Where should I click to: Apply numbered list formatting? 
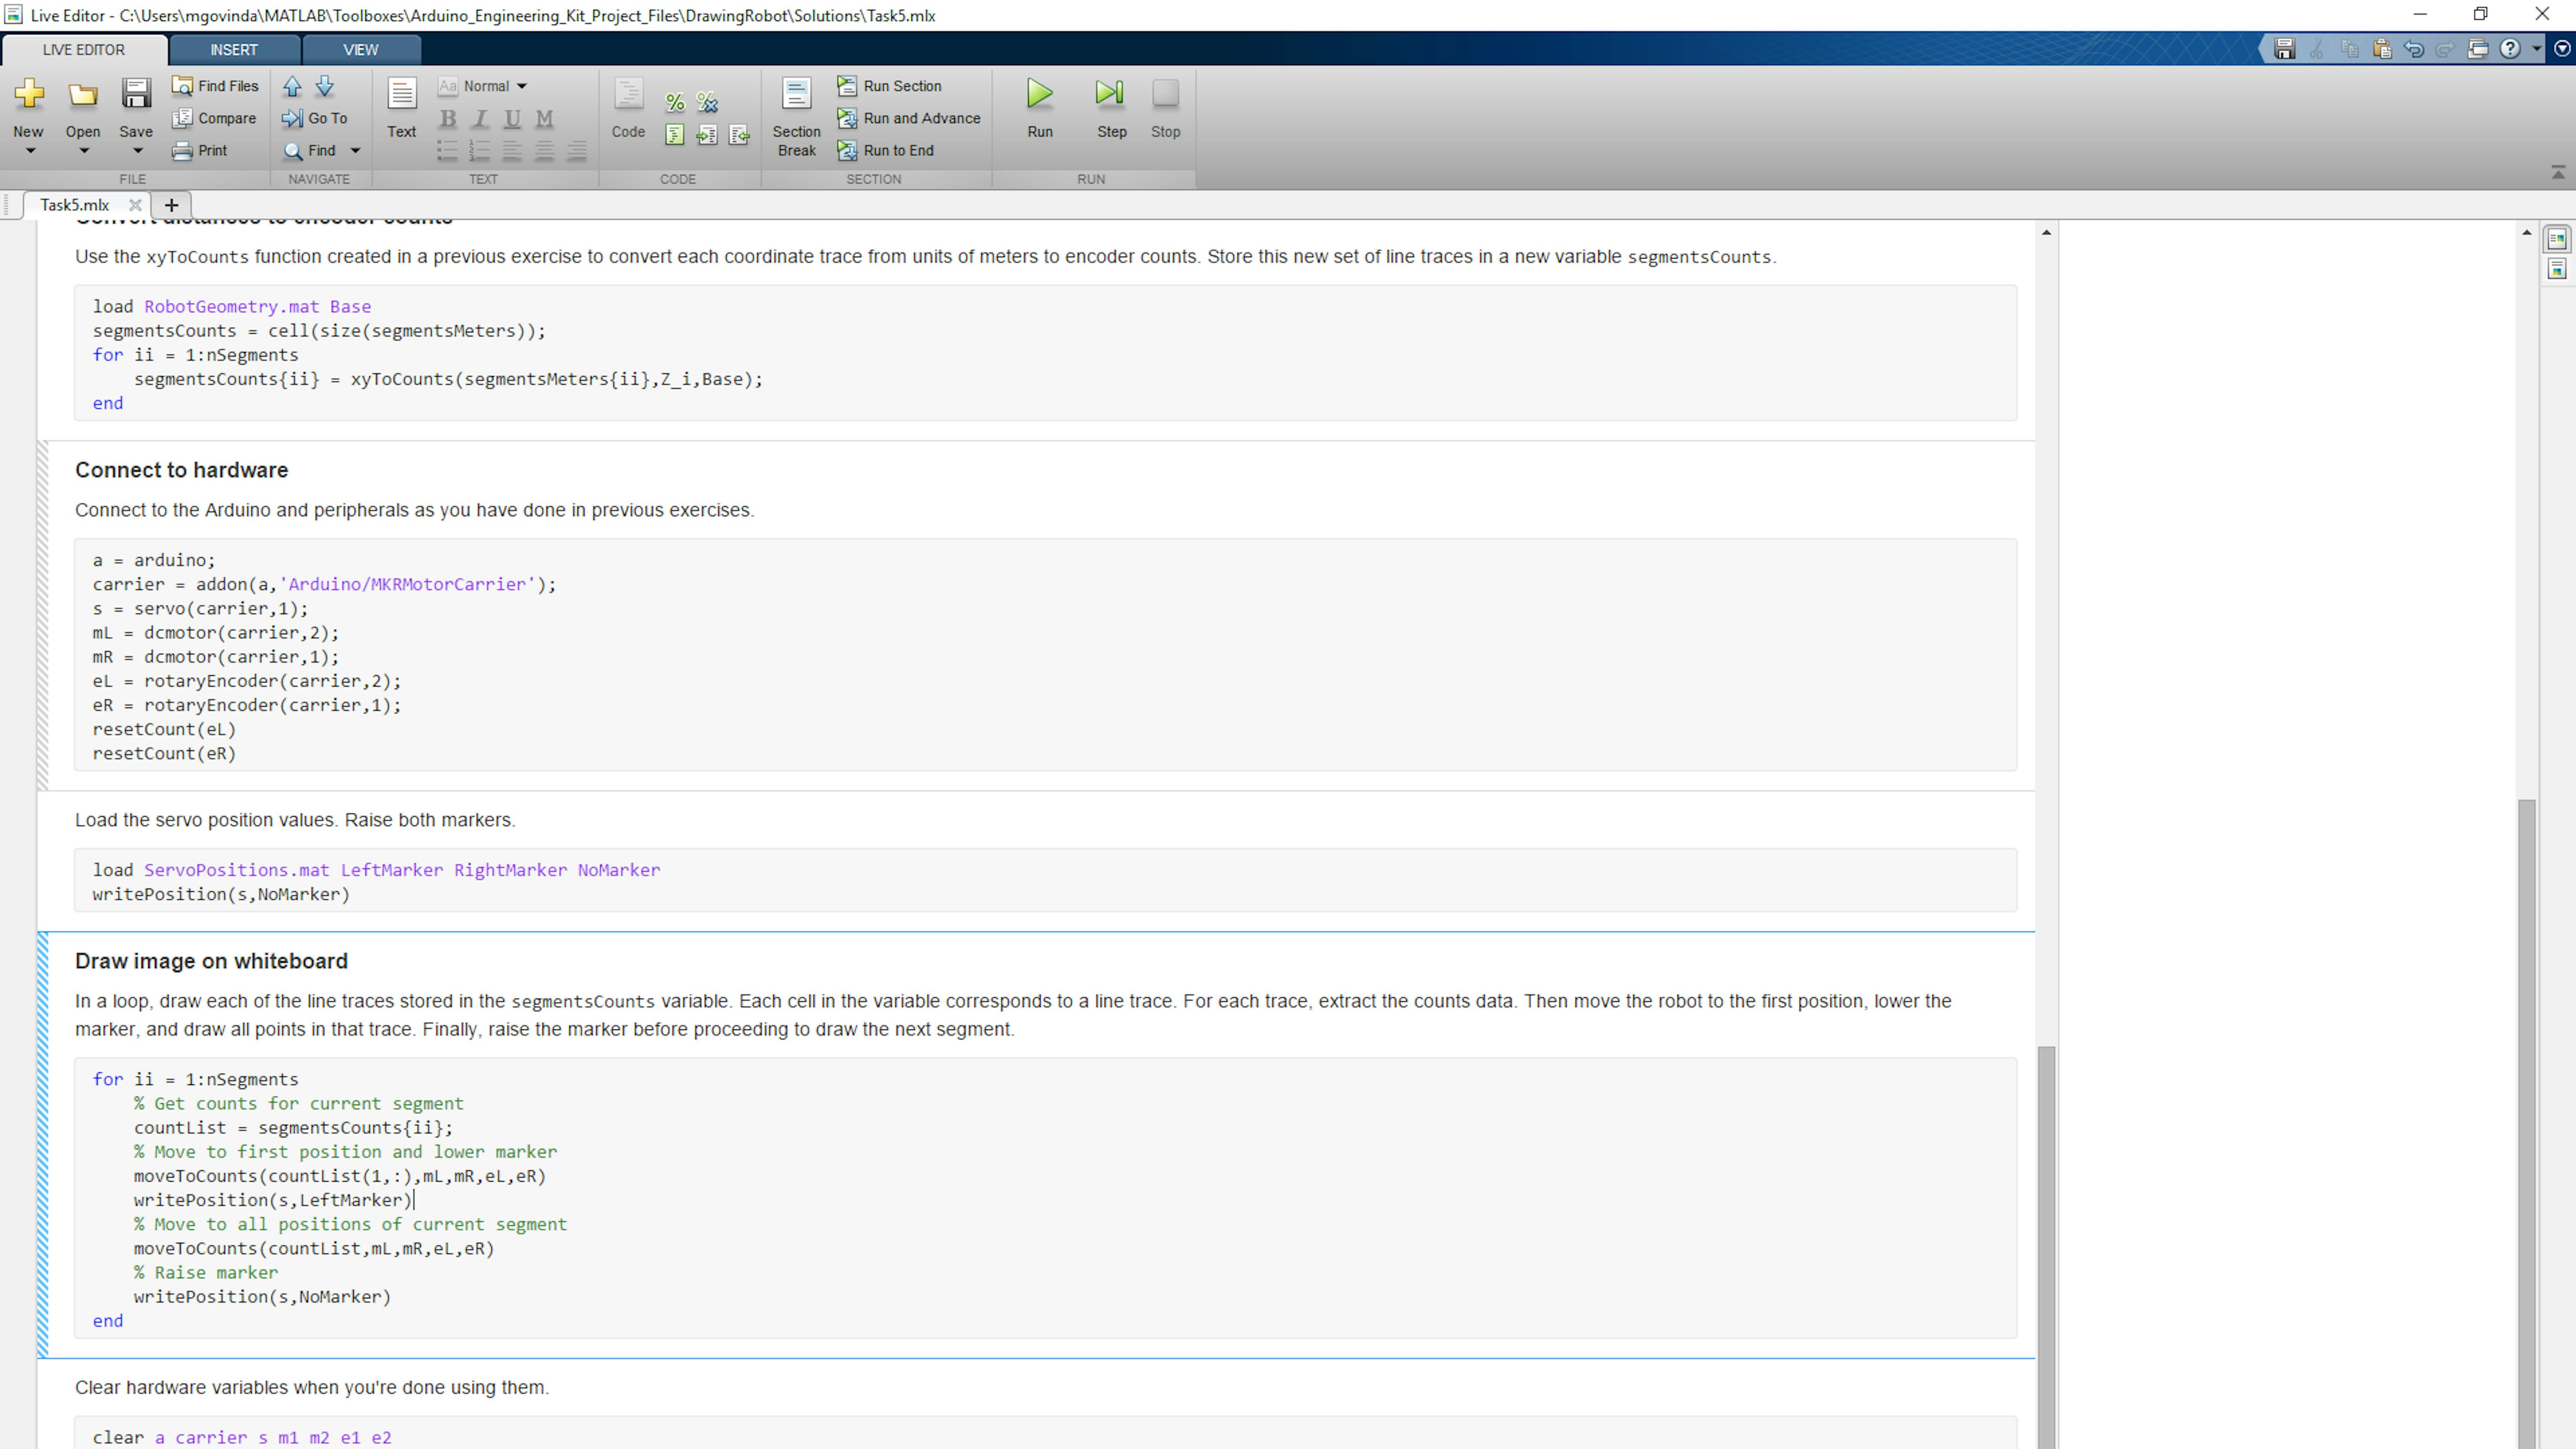(x=480, y=151)
